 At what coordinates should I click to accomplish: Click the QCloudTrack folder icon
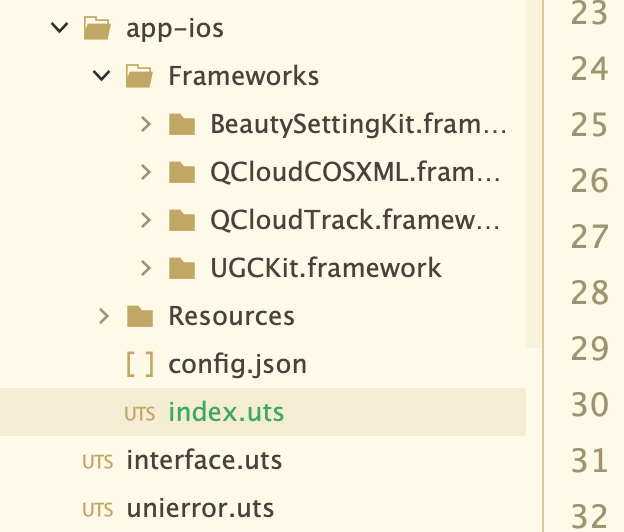[x=182, y=220]
